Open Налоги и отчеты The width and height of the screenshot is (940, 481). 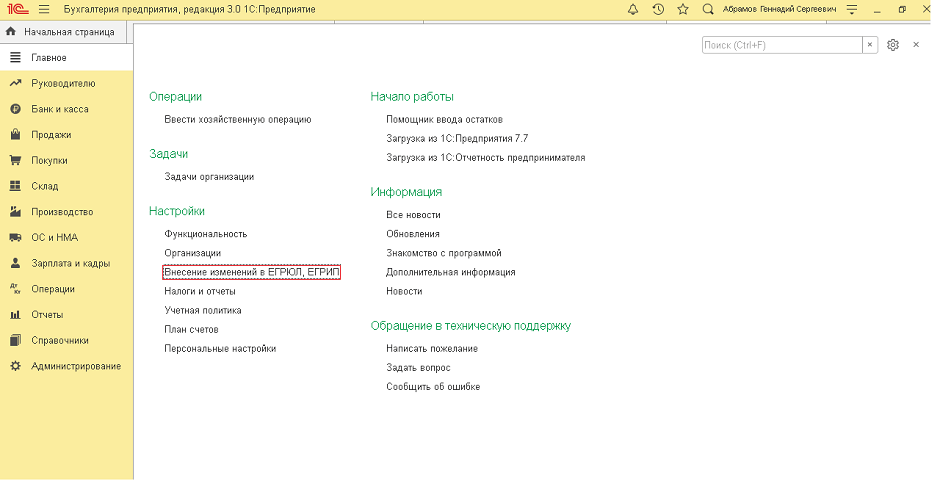click(x=200, y=292)
